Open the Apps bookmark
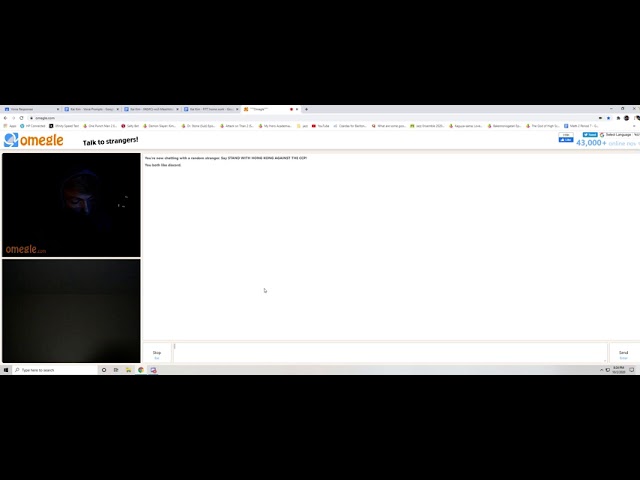640x480 pixels. pos(10,126)
